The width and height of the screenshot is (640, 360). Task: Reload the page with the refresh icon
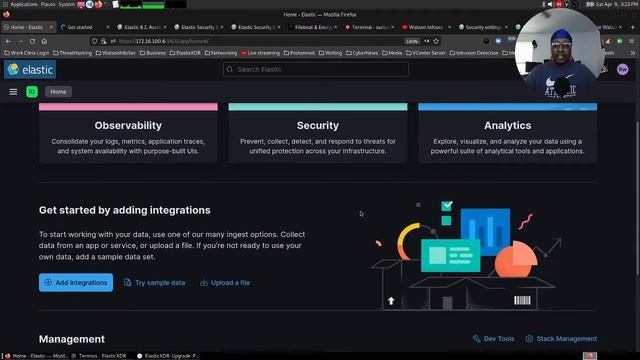point(32,41)
